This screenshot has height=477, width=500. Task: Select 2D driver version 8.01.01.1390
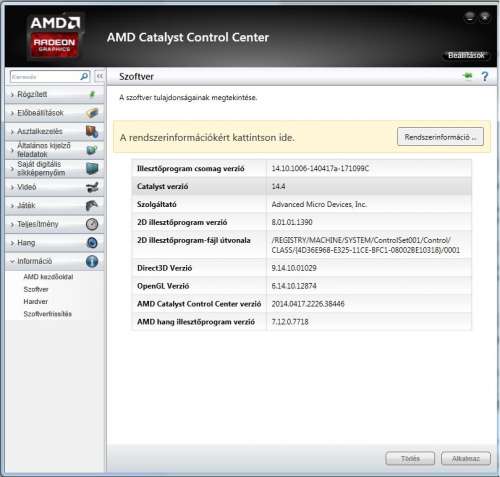(x=292, y=222)
